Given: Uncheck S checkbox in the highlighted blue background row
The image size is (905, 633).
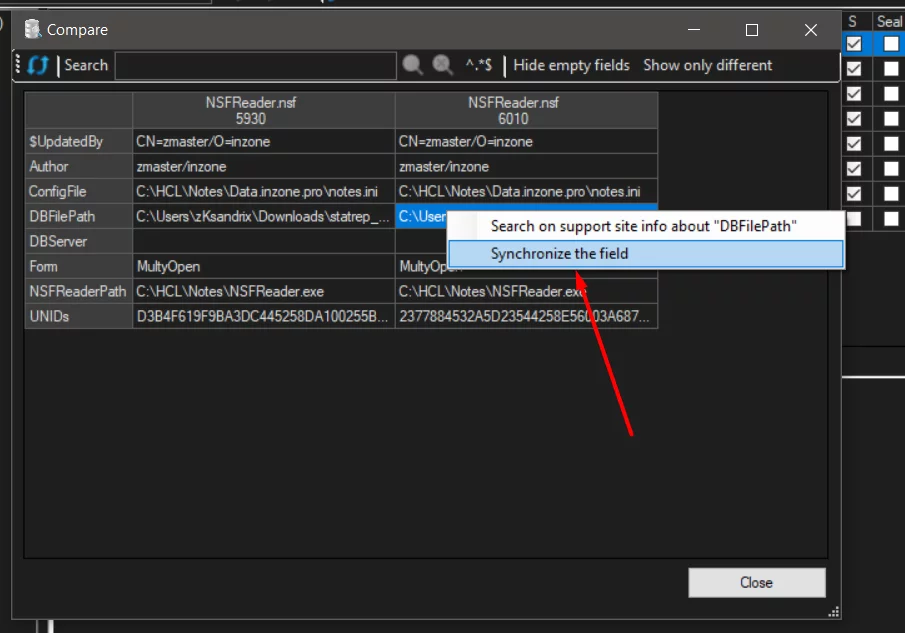Looking at the screenshot, I should (x=854, y=44).
